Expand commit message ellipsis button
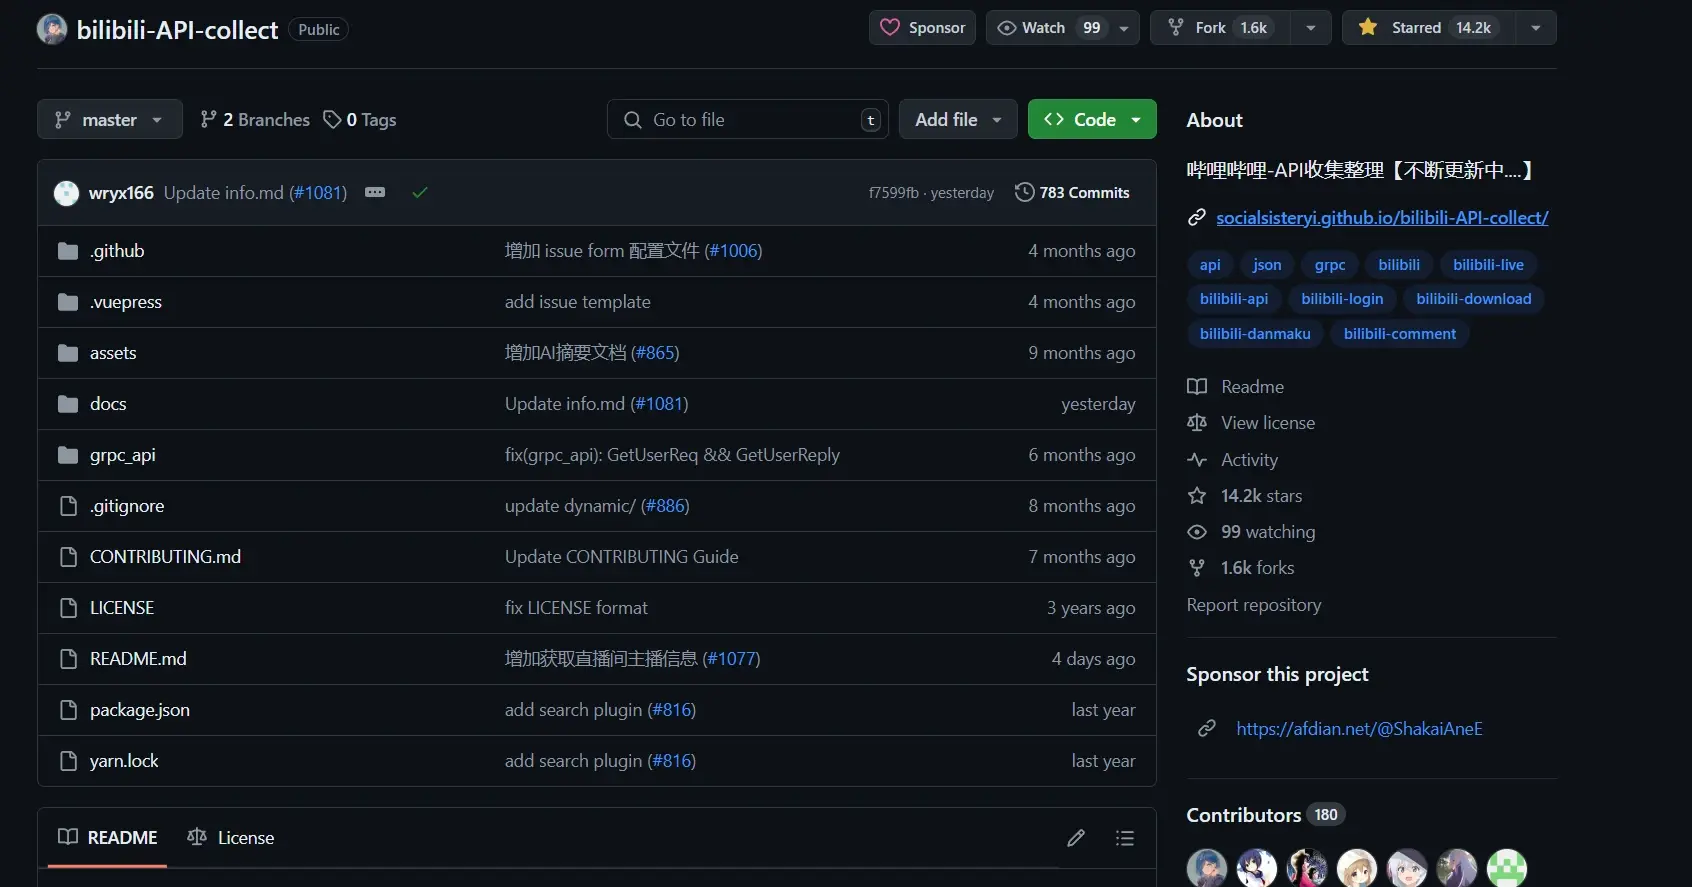The image size is (1692, 887). [375, 192]
